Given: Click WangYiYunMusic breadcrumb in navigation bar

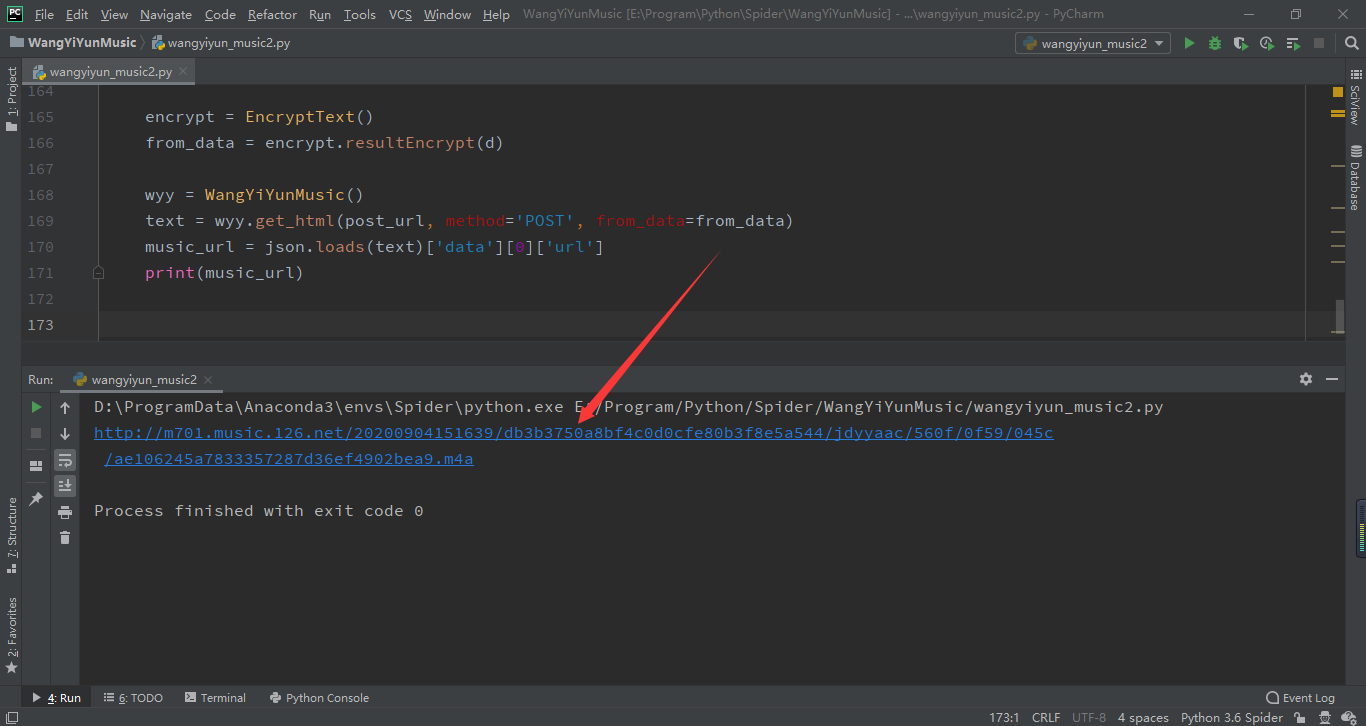Looking at the screenshot, I should [x=73, y=43].
